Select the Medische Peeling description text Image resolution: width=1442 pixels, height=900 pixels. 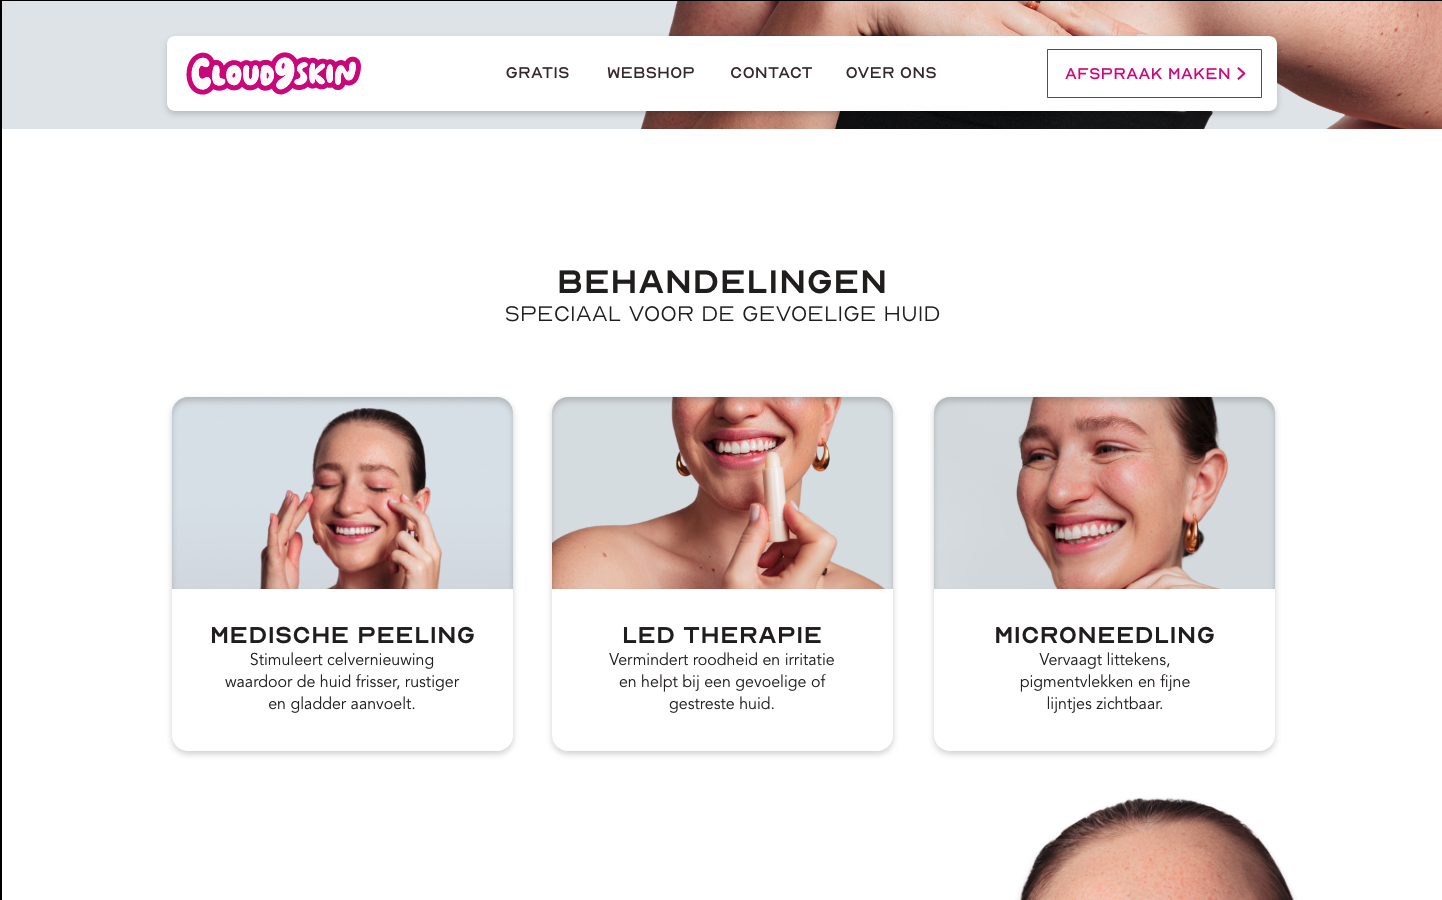point(342,682)
